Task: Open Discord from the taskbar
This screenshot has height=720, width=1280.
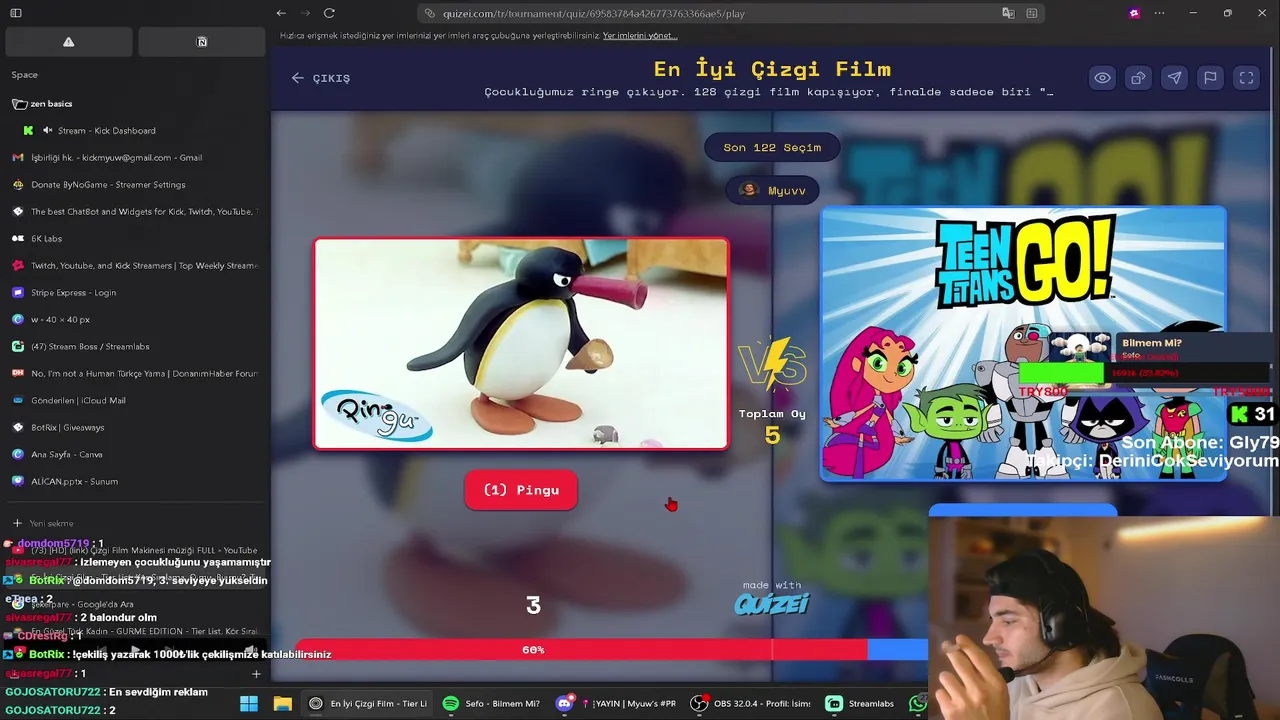Action: (x=564, y=704)
